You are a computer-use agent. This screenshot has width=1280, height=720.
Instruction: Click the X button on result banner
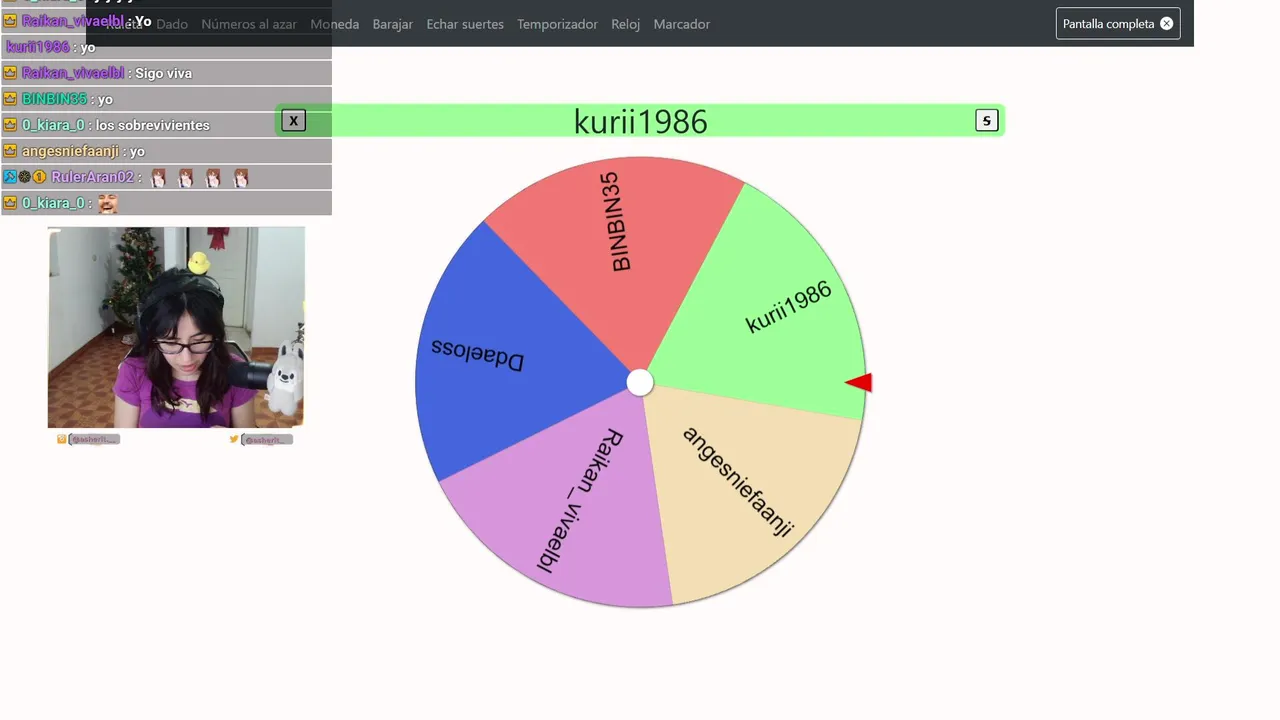coord(293,121)
